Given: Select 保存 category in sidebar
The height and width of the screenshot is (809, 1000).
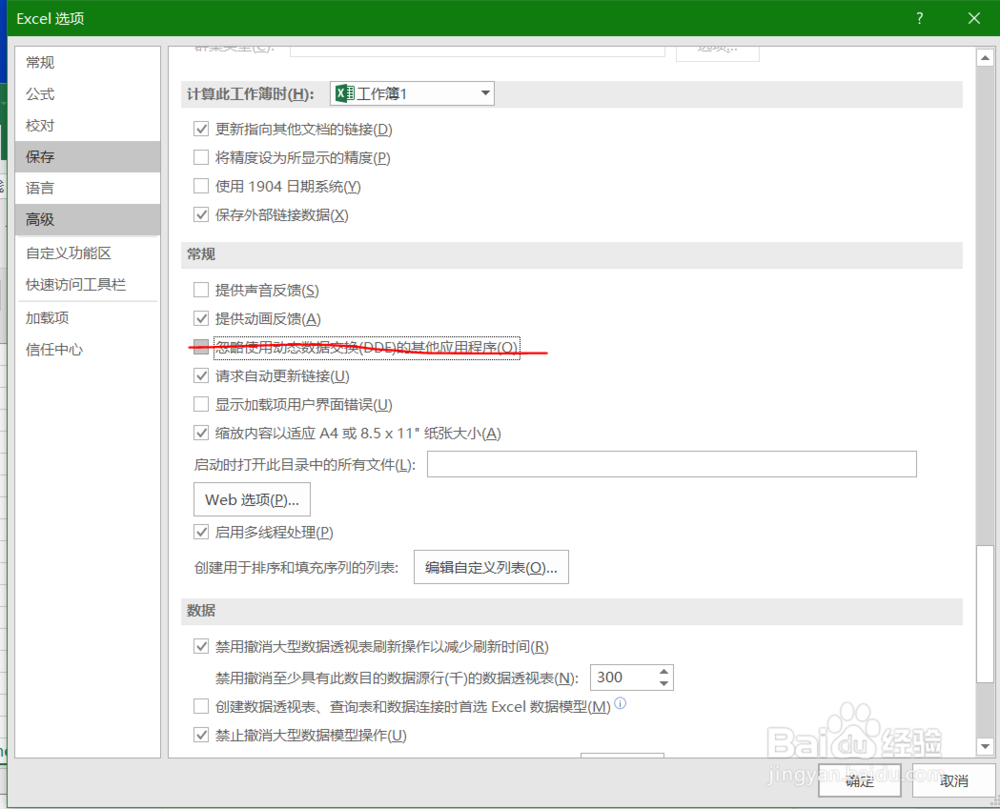Looking at the screenshot, I should coord(87,156).
